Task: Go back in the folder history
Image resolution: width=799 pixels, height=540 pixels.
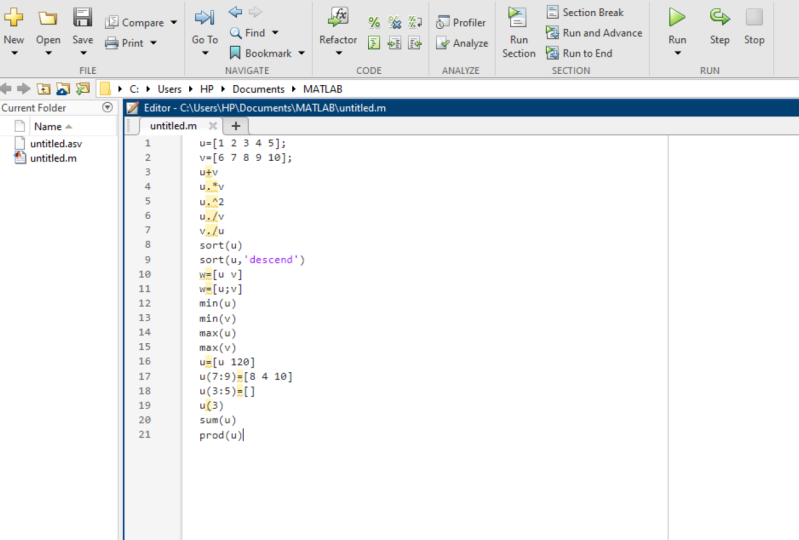Action: pos(6,89)
